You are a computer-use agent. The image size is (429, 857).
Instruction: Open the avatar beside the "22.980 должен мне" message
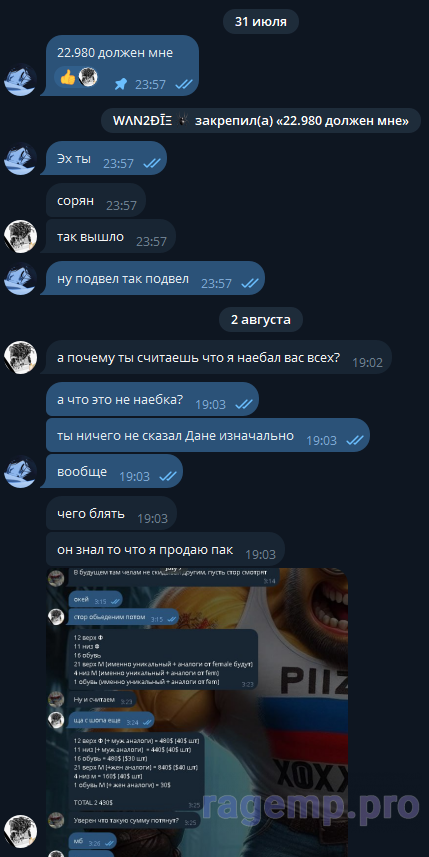click(21, 80)
